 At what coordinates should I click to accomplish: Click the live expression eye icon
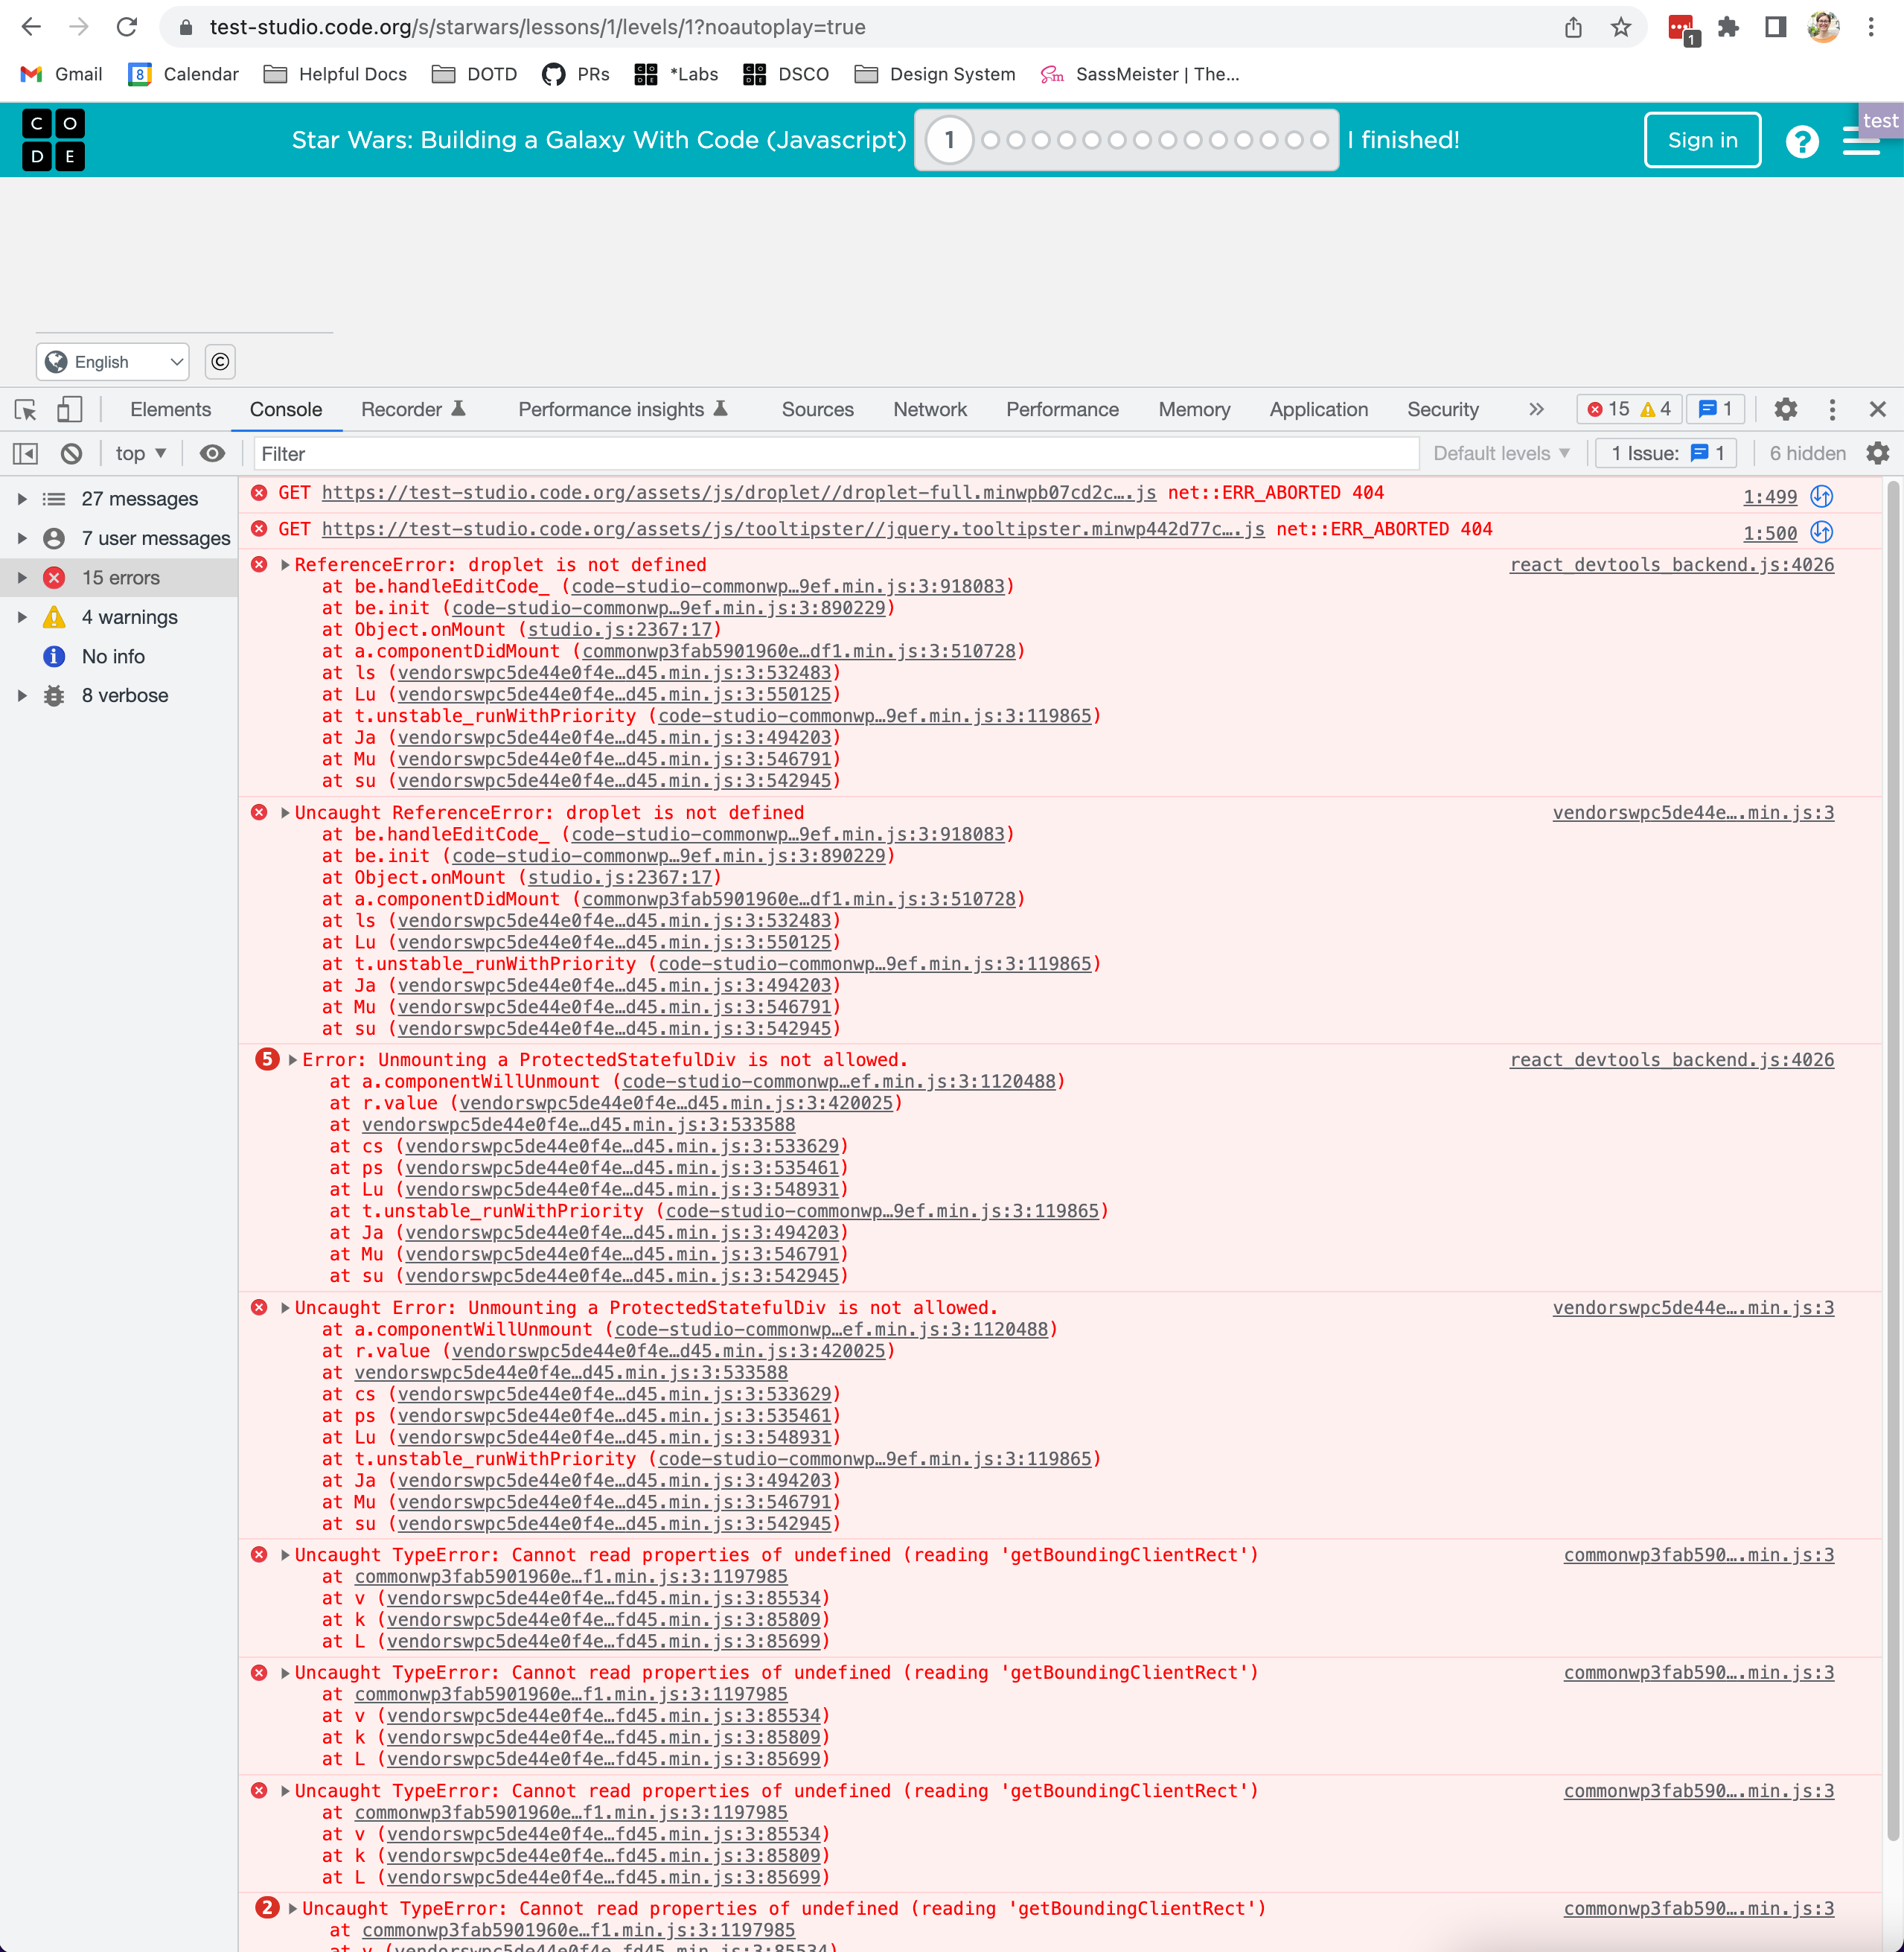point(212,454)
